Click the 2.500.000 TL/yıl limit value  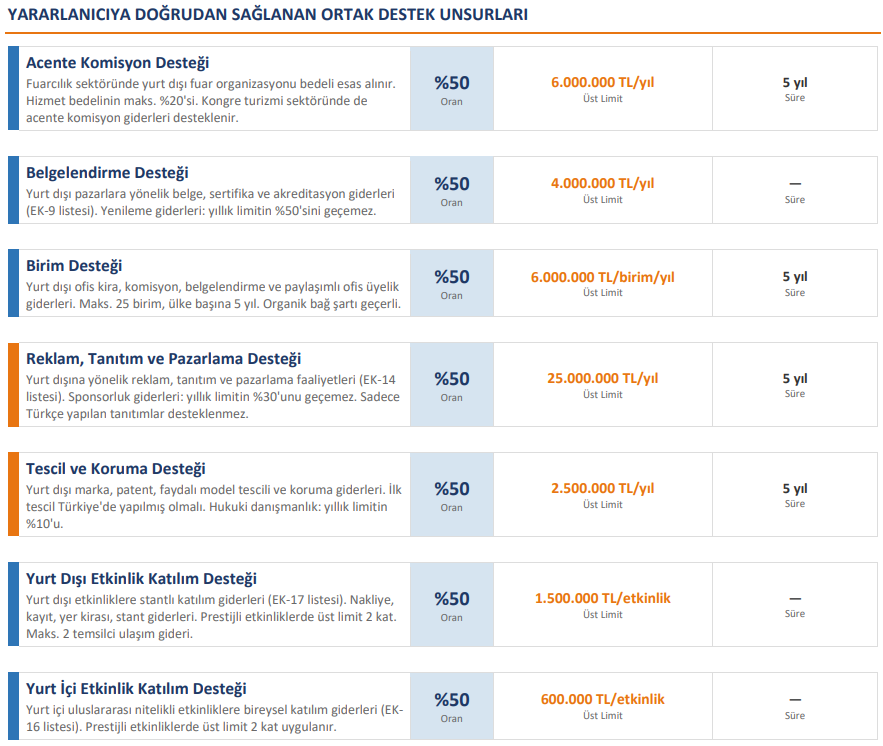[602, 489]
